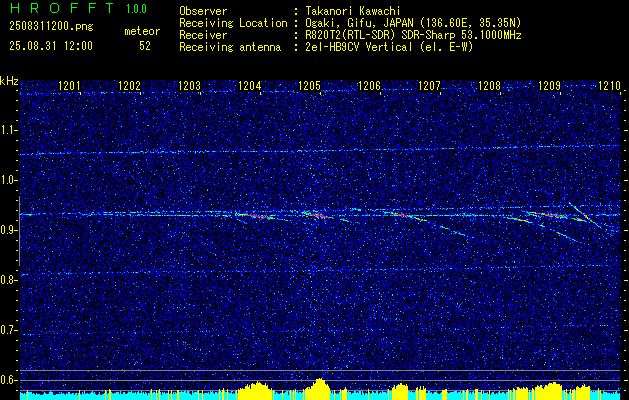Click the 1210 time marker
This screenshot has width=629, height=400.
click(x=609, y=85)
